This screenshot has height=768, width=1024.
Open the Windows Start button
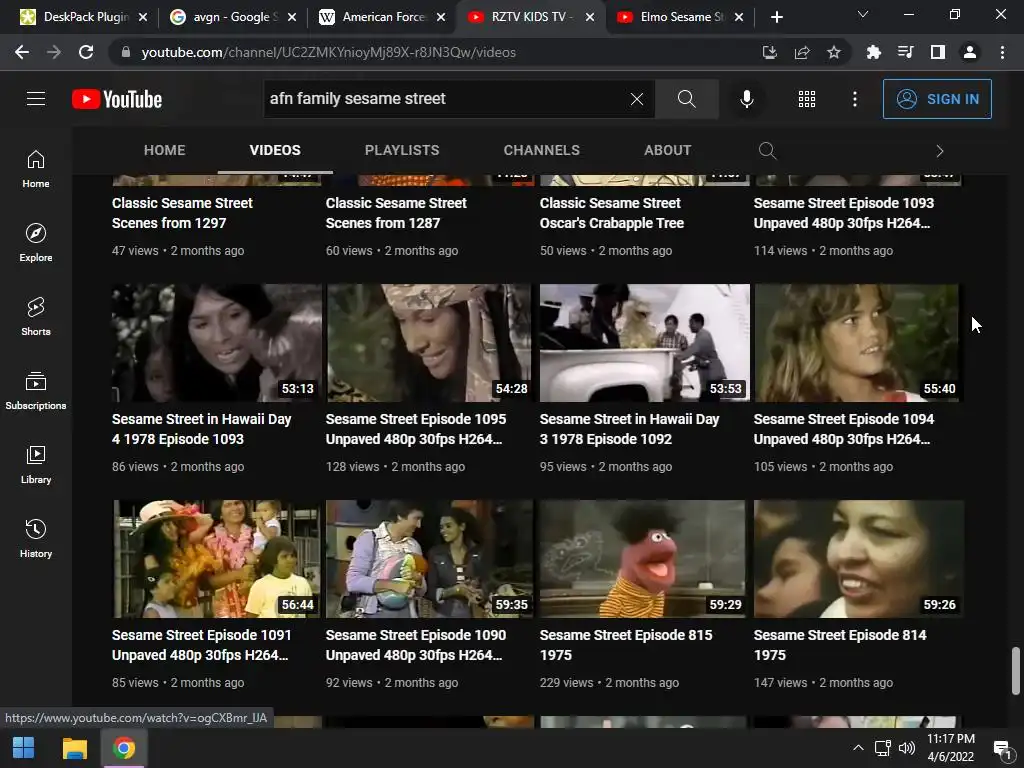pyautogui.click(x=24, y=748)
